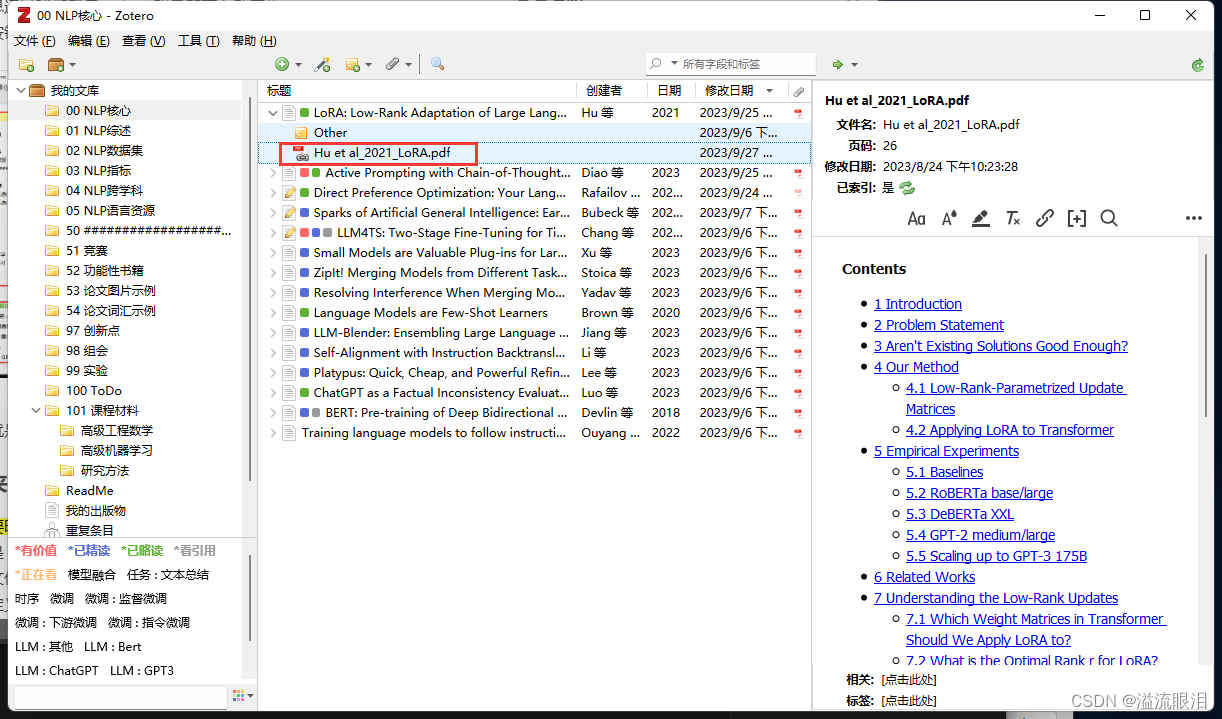Click the 文件名 value Hu et al_2021_LoRA.pdf
1222x719 pixels.
[952, 125]
